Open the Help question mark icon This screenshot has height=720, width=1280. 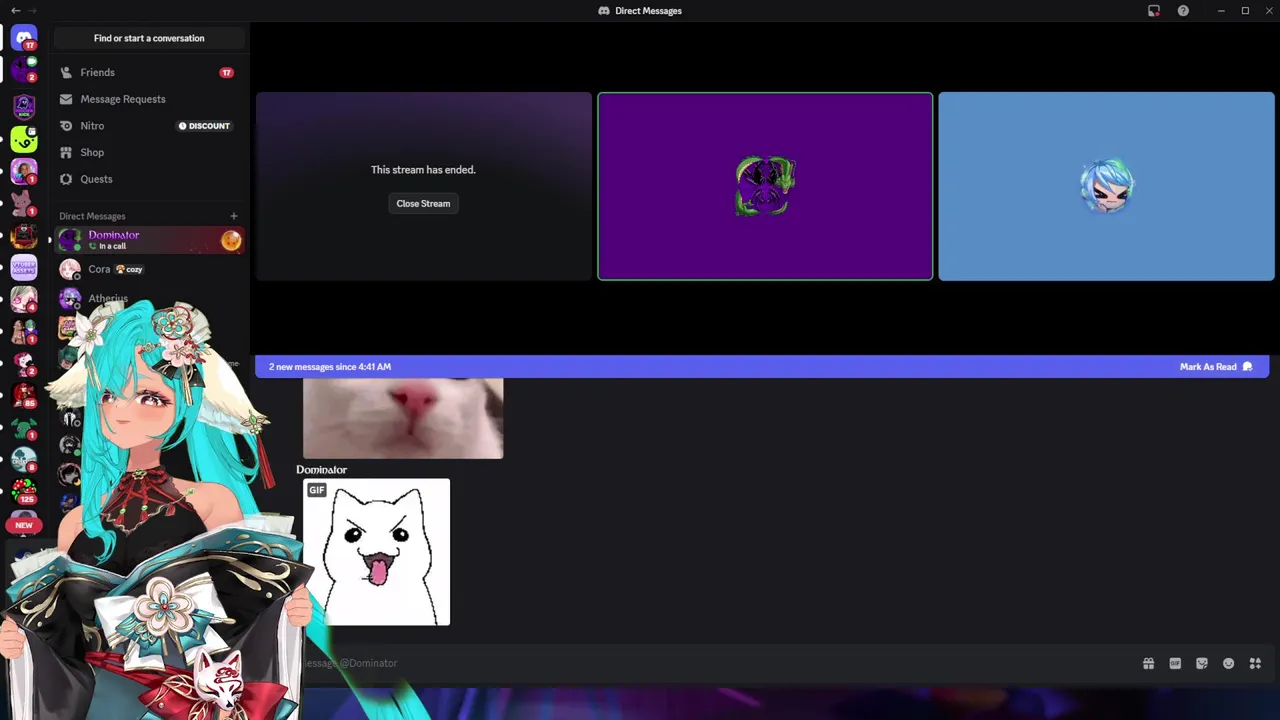click(x=1183, y=11)
